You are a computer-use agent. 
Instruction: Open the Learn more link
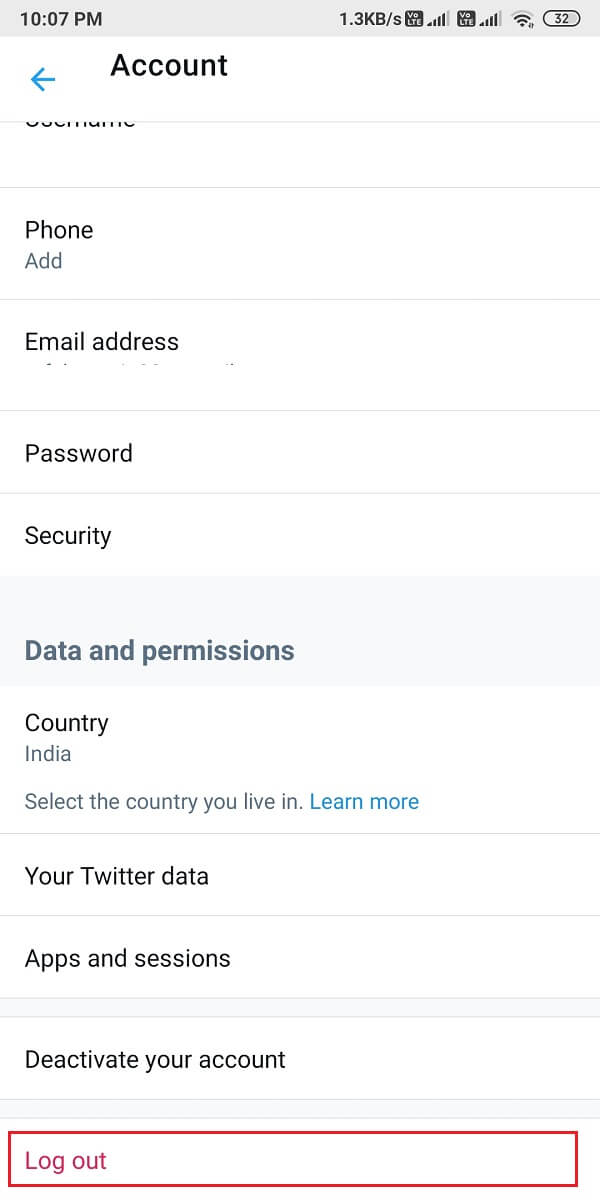(x=364, y=802)
